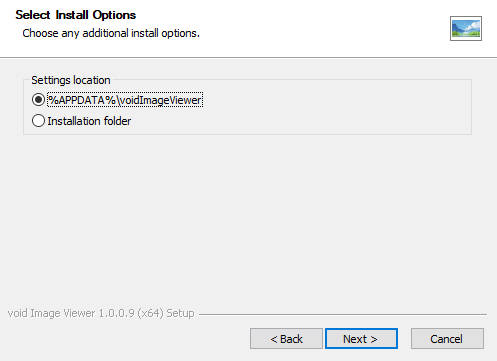
Task: Click the greater-than arrow on the Next button
Action: (374, 339)
